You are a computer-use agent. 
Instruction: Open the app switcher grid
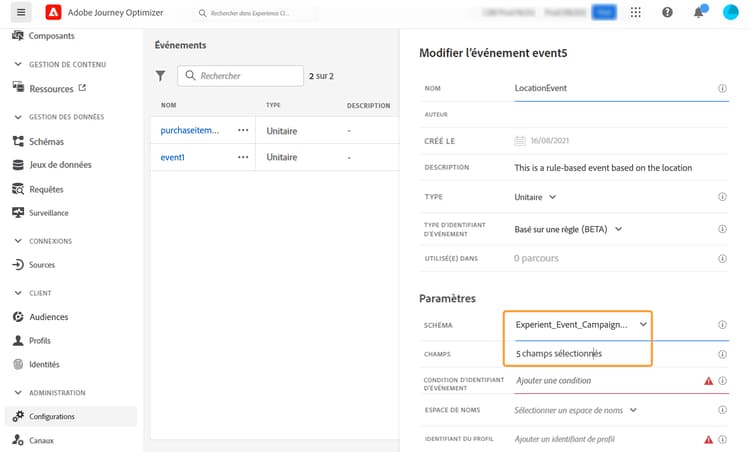(636, 12)
